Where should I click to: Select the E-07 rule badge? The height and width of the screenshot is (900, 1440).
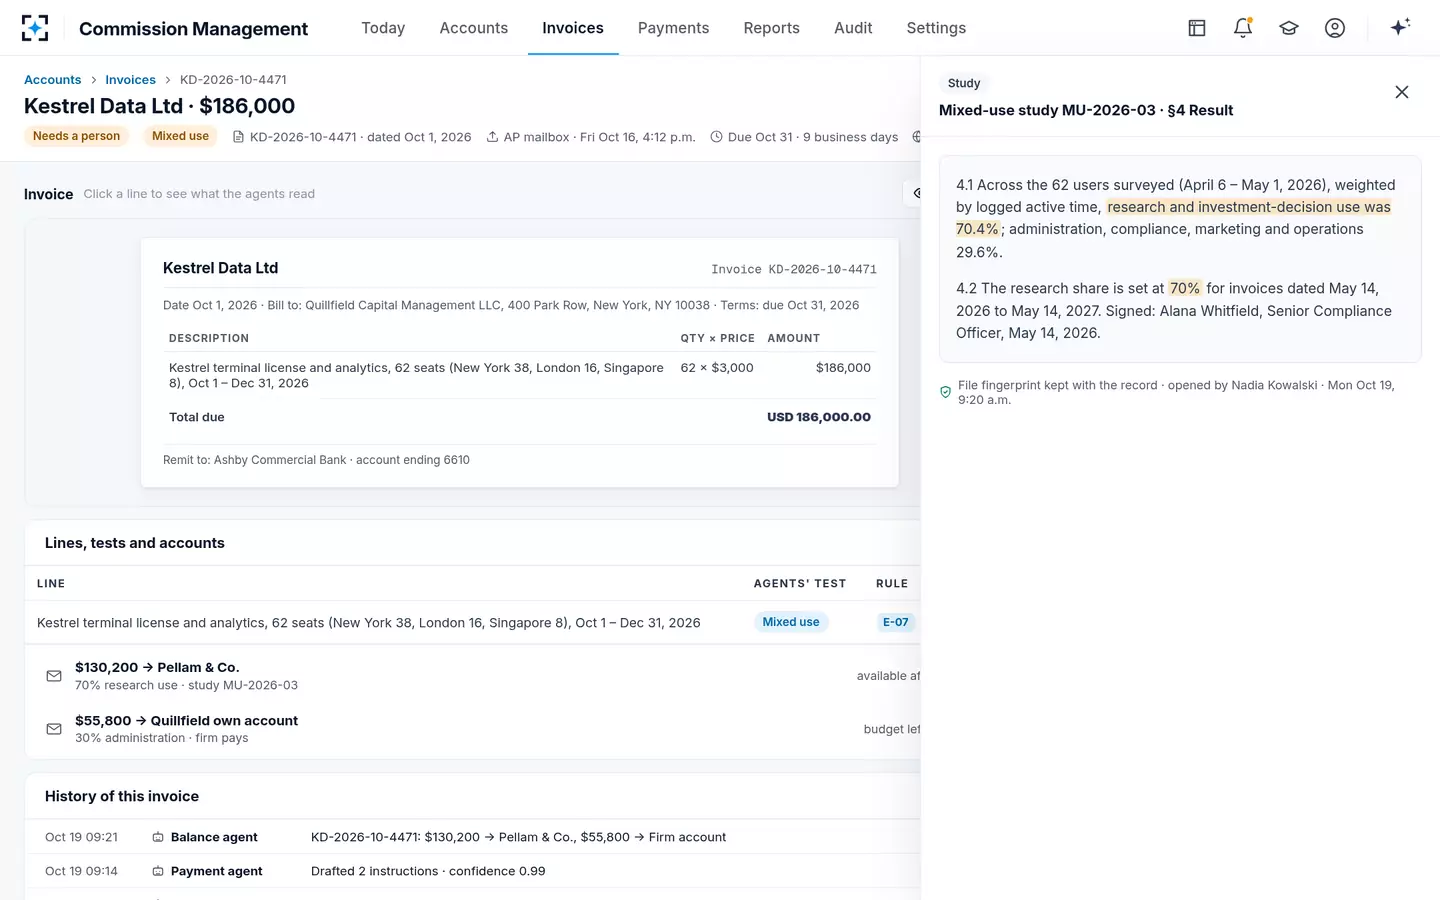[x=895, y=622]
